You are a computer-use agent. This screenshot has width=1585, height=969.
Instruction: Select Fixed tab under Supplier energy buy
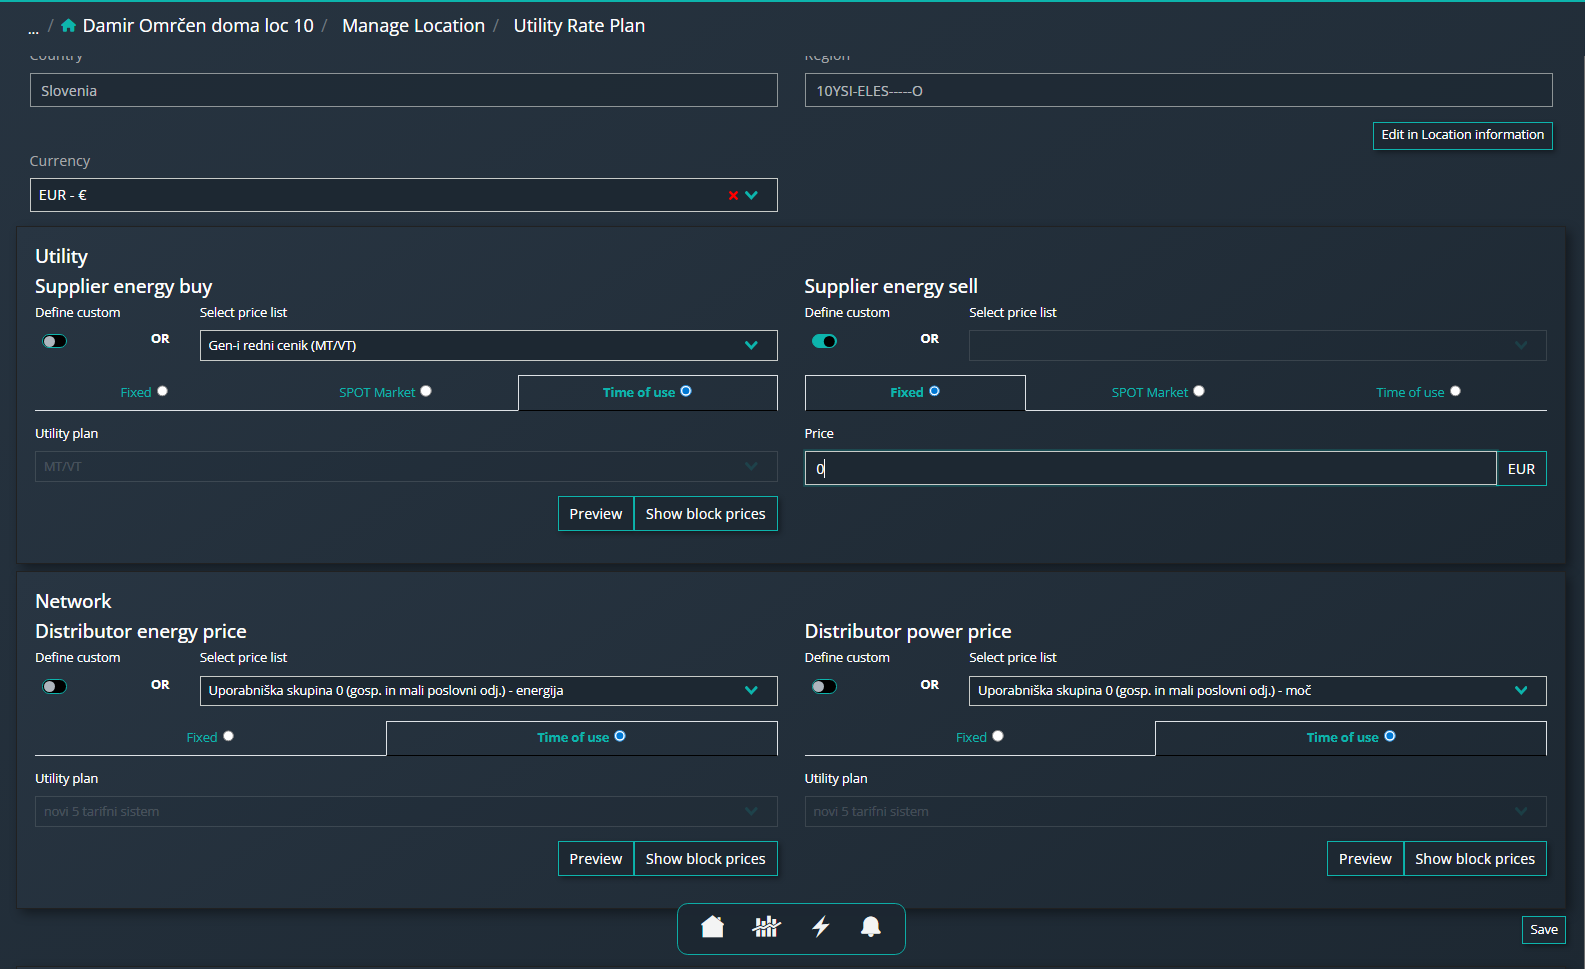pos(144,392)
